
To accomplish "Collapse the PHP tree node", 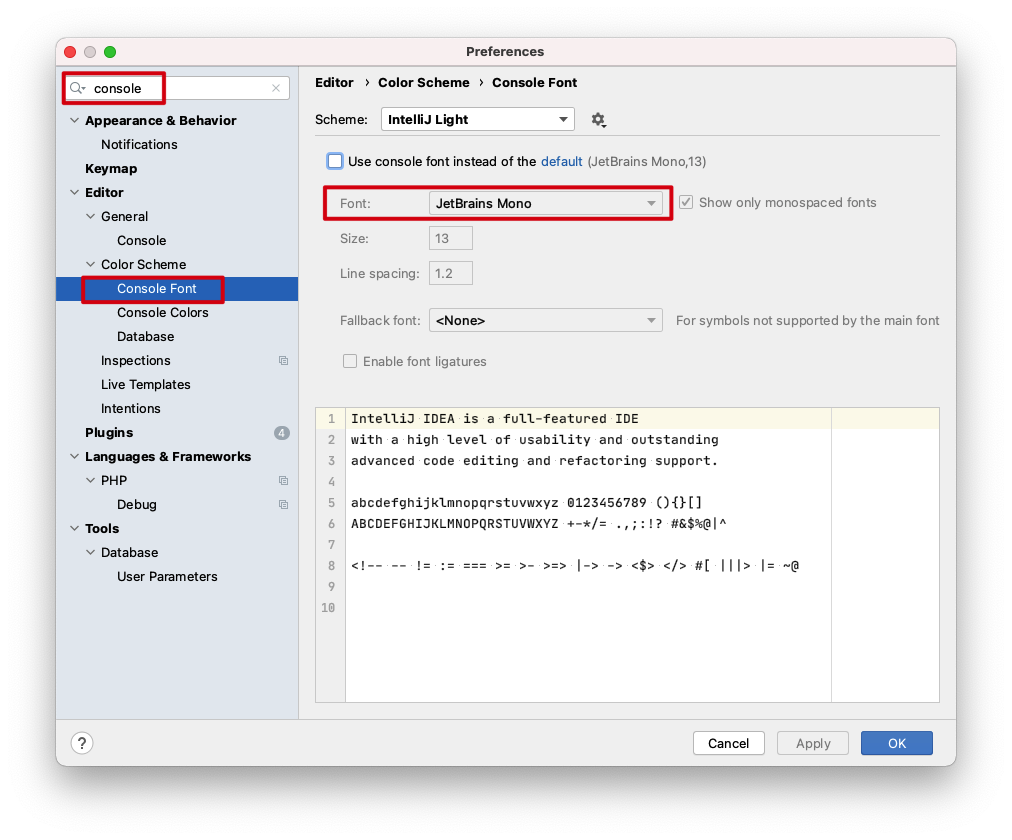I will (x=90, y=481).
